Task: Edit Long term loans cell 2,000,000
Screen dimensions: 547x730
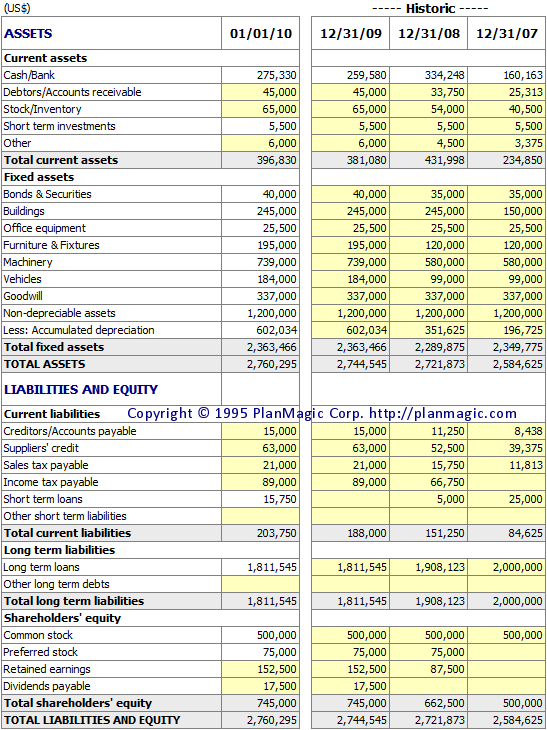Action: (507, 567)
